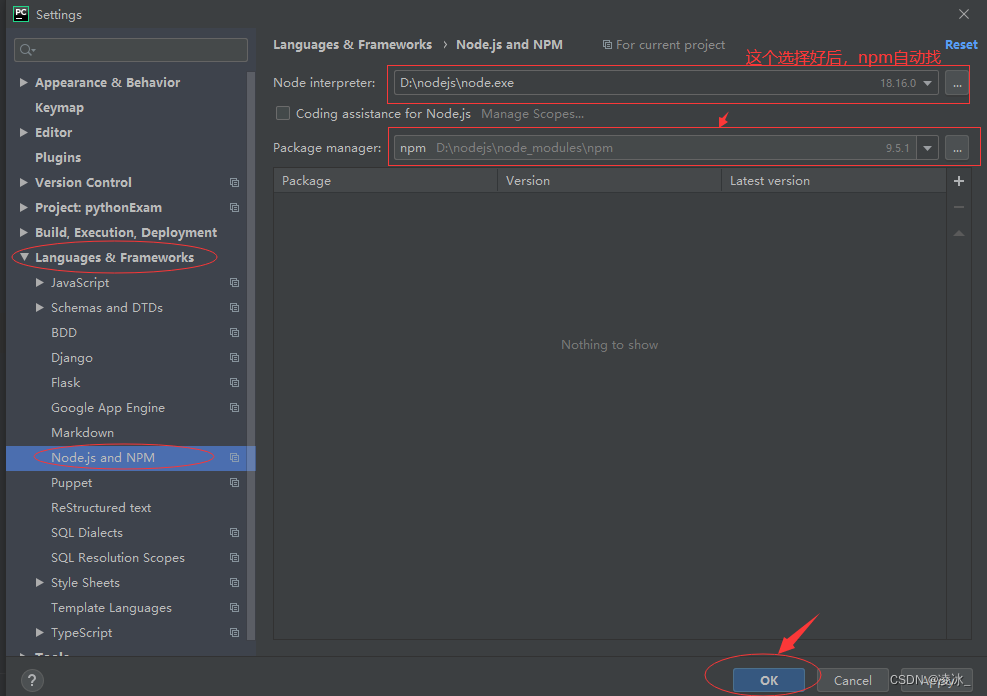Image resolution: width=987 pixels, height=696 pixels.
Task: Open the Node interpreter dropdown arrow
Action: click(927, 83)
